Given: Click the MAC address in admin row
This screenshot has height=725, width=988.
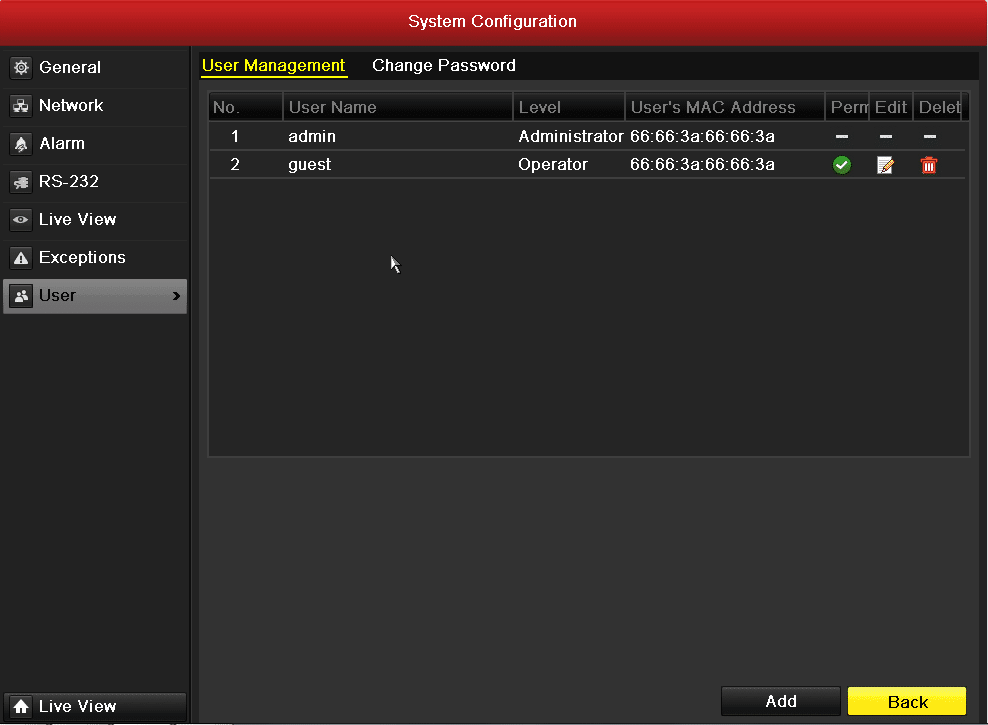Looking at the screenshot, I should tap(702, 137).
